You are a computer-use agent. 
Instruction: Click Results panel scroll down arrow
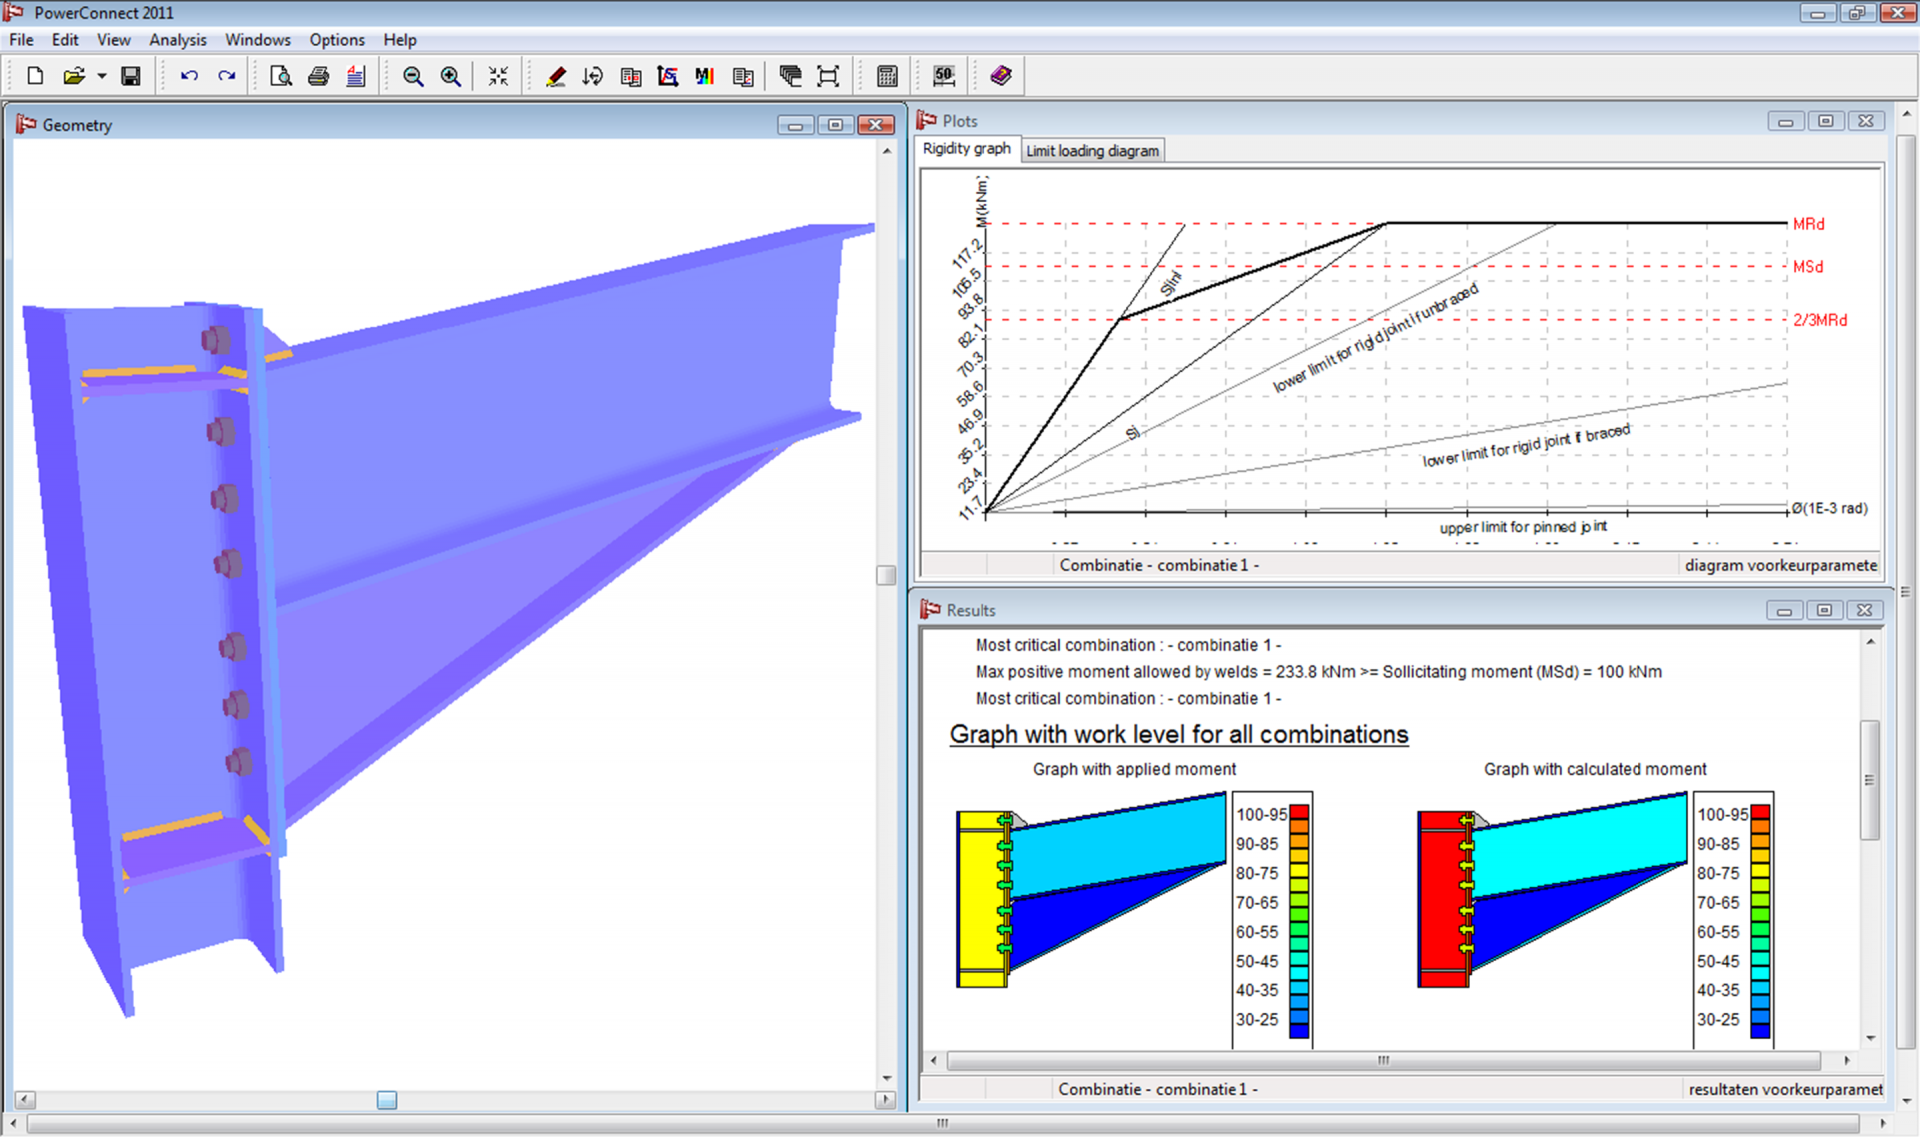(1870, 1038)
